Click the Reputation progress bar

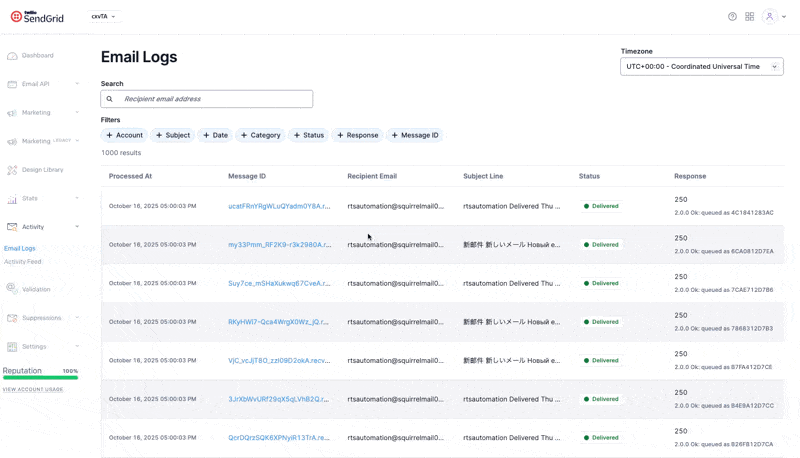[40, 378]
